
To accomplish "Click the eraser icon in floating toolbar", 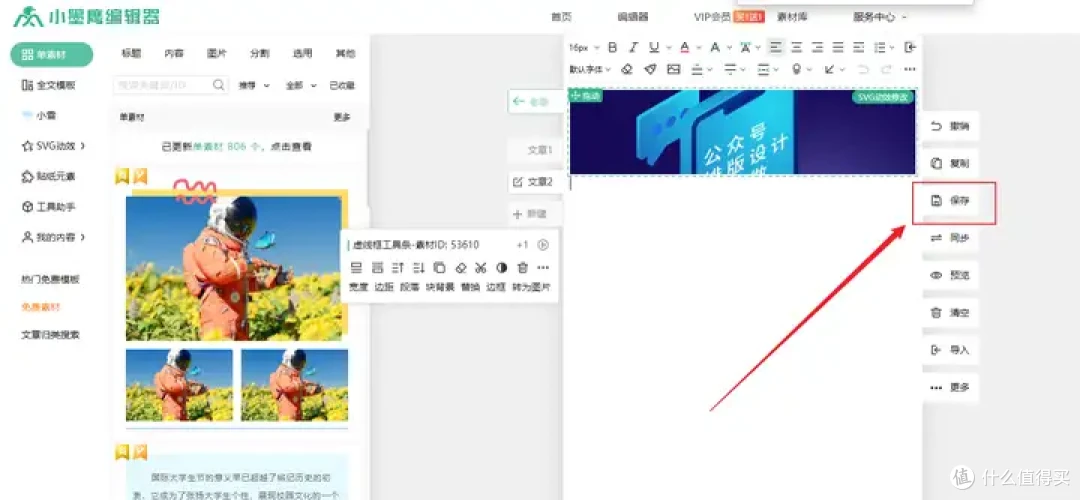I will click(x=461, y=267).
